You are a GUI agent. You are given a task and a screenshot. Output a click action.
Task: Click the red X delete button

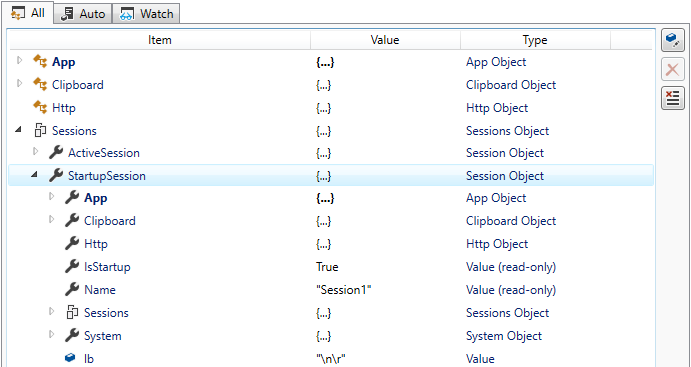pyautogui.click(x=672, y=70)
